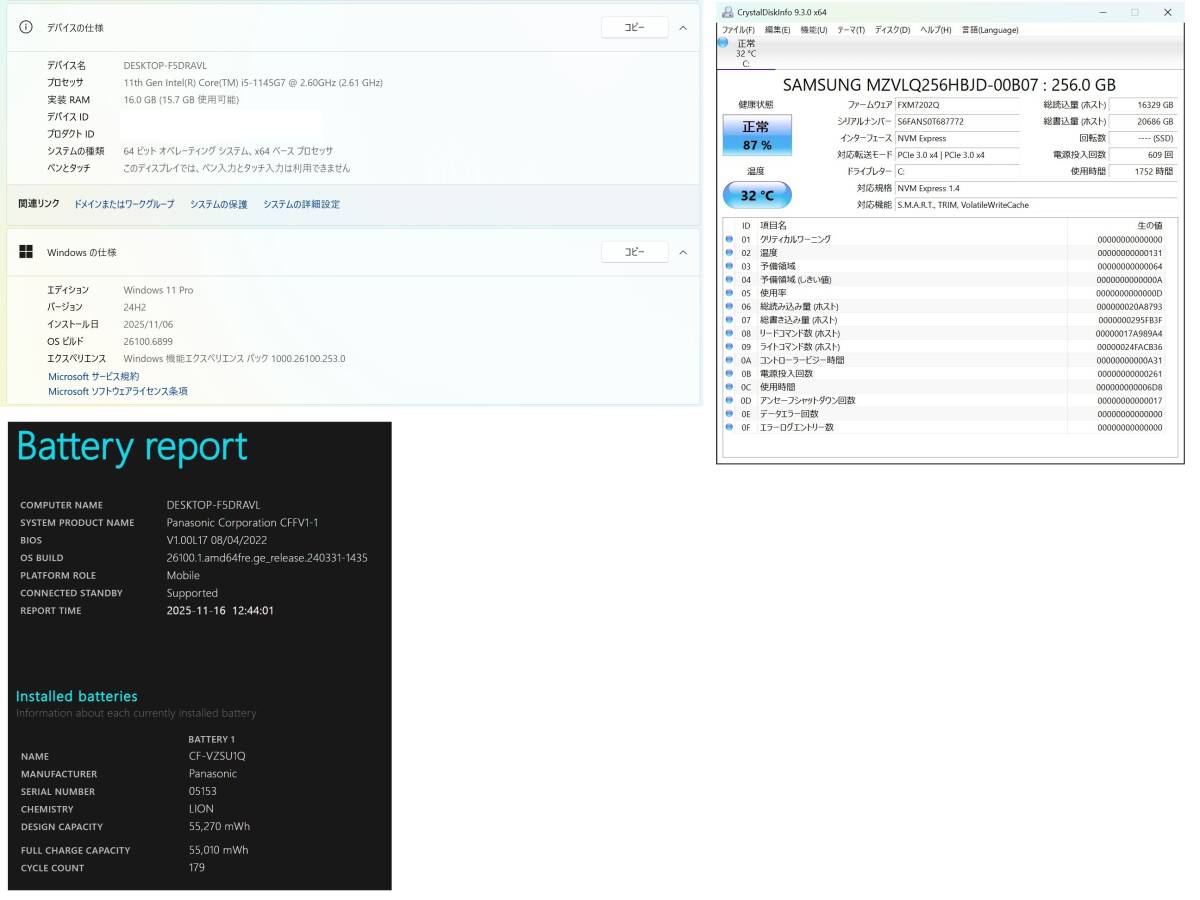This screenshot has width=1200, height=900.
Task: Open the ファイル(F) menu
Action: coord(738,30)
